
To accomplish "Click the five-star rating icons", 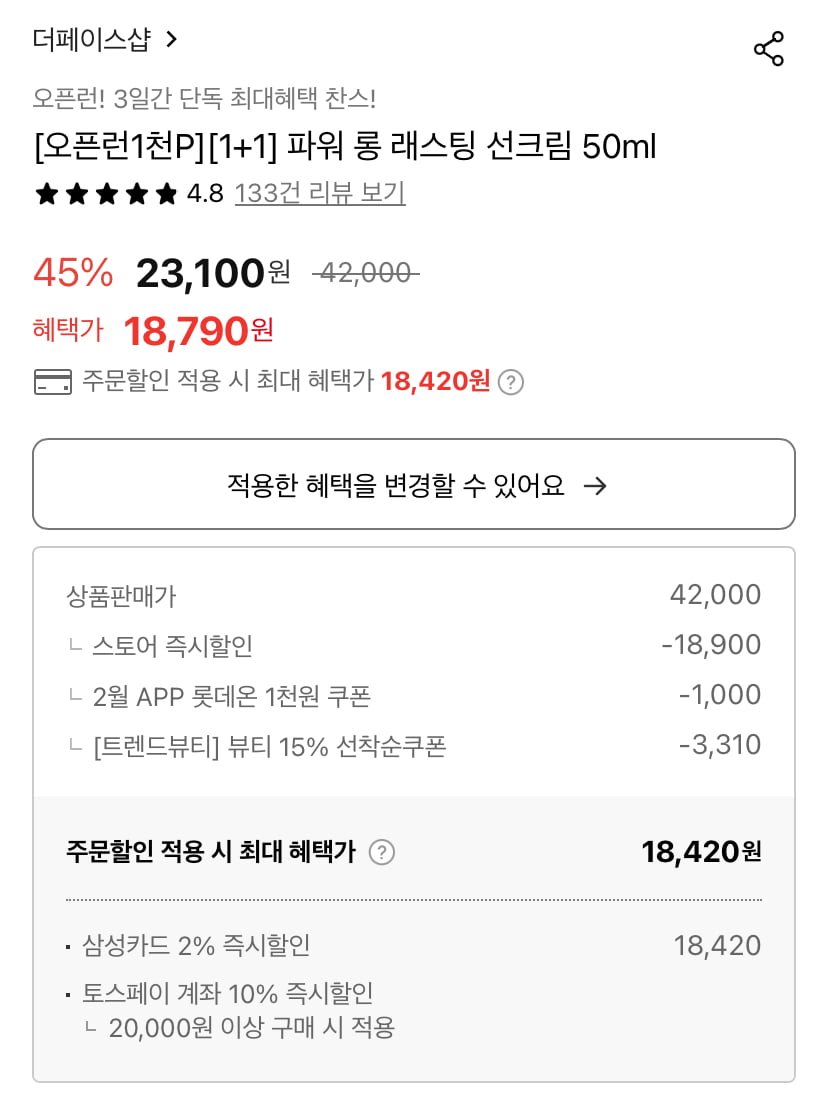I will pyautogui.click(x=105, y=193).
